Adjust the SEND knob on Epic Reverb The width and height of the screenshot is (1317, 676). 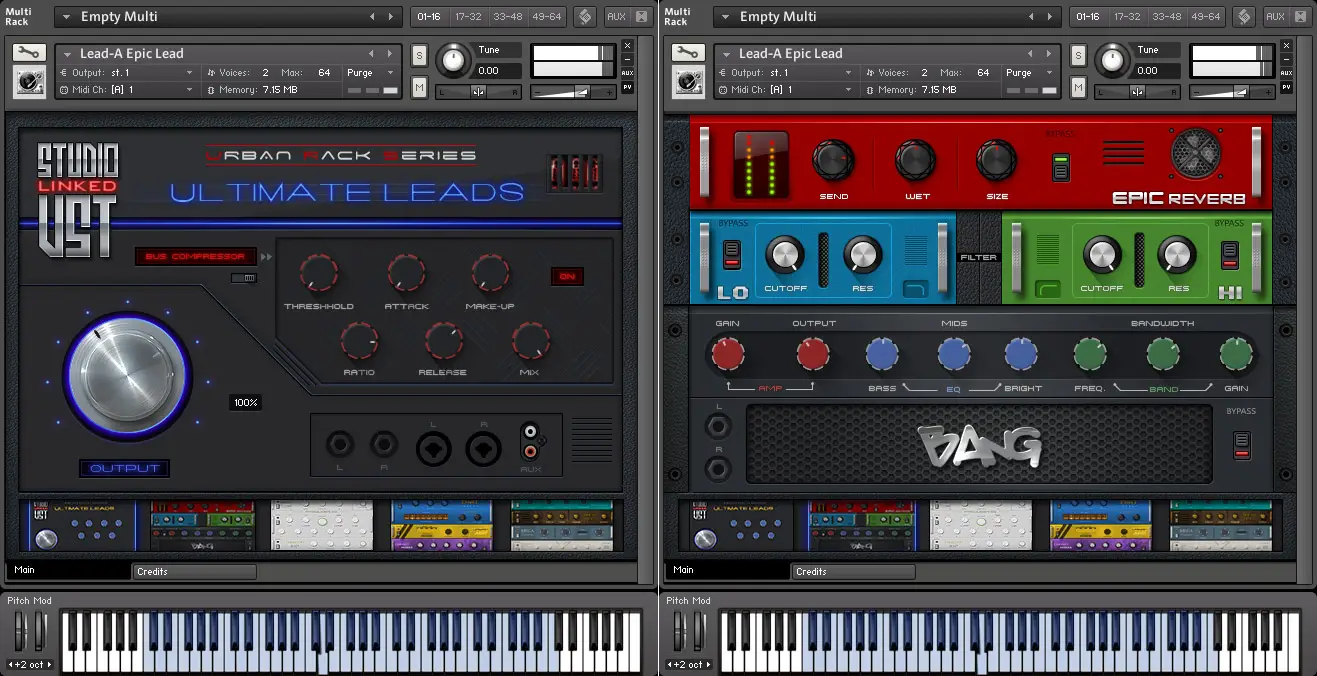pyautogui.click(x=833, y=160)
